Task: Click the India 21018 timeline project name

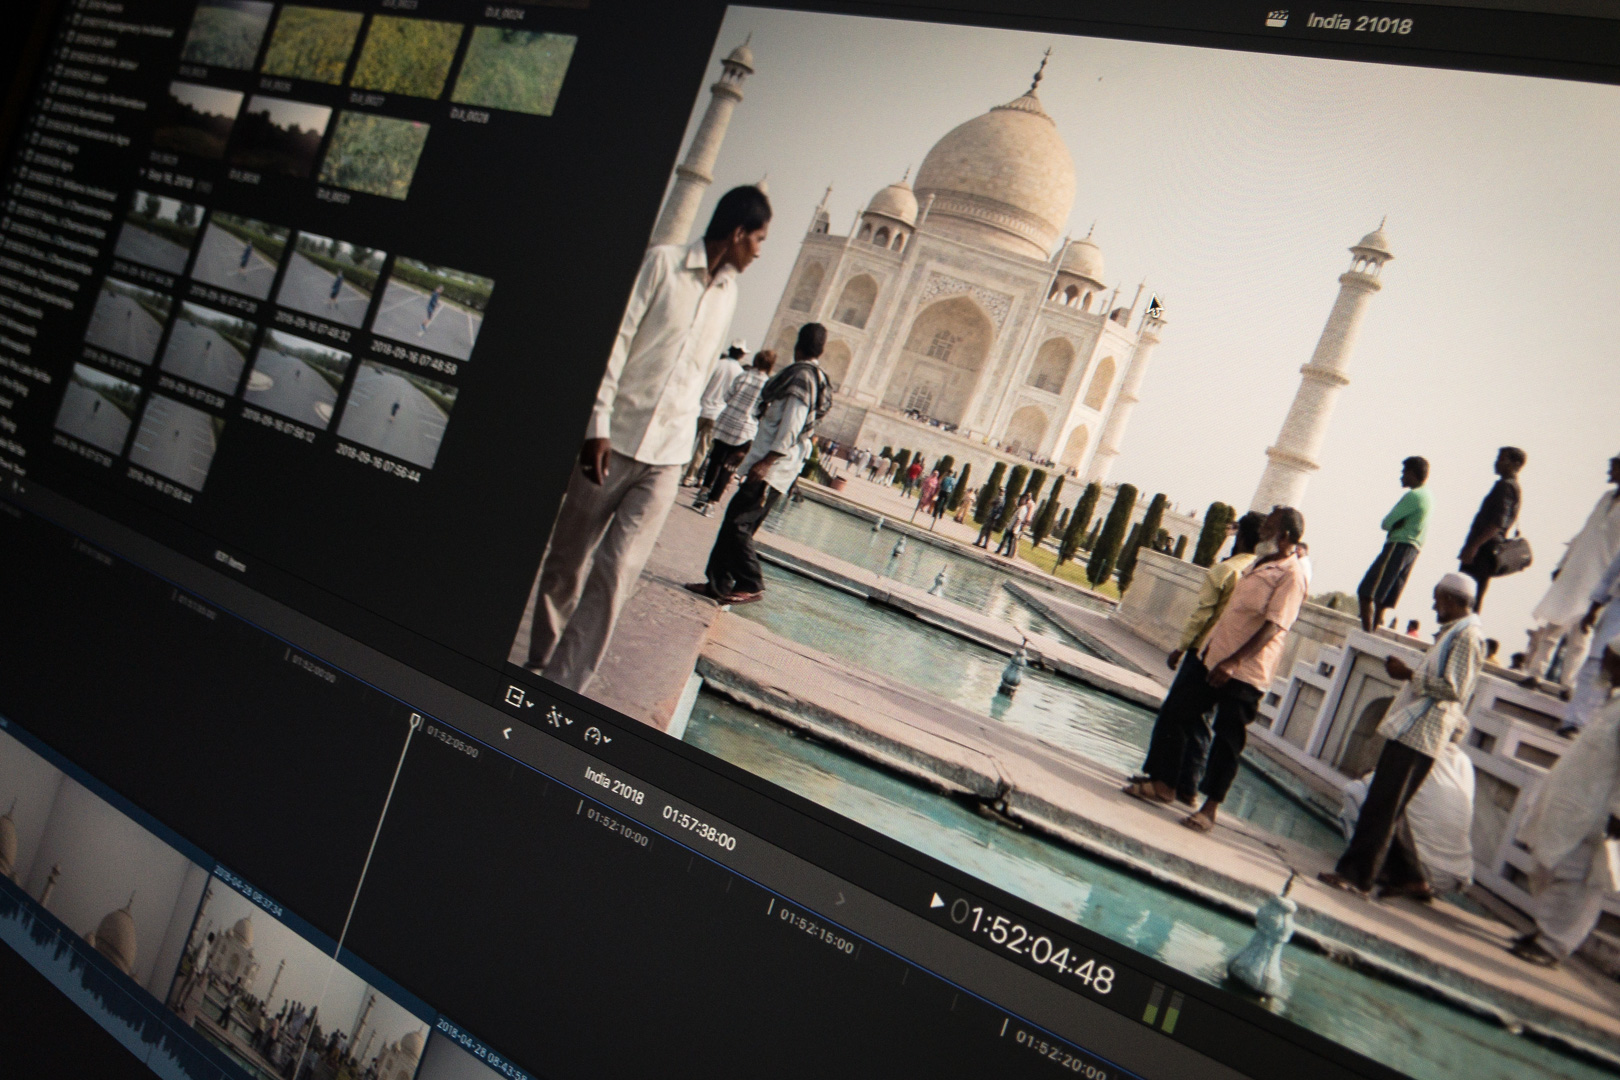Action: [x=614, y=785]
